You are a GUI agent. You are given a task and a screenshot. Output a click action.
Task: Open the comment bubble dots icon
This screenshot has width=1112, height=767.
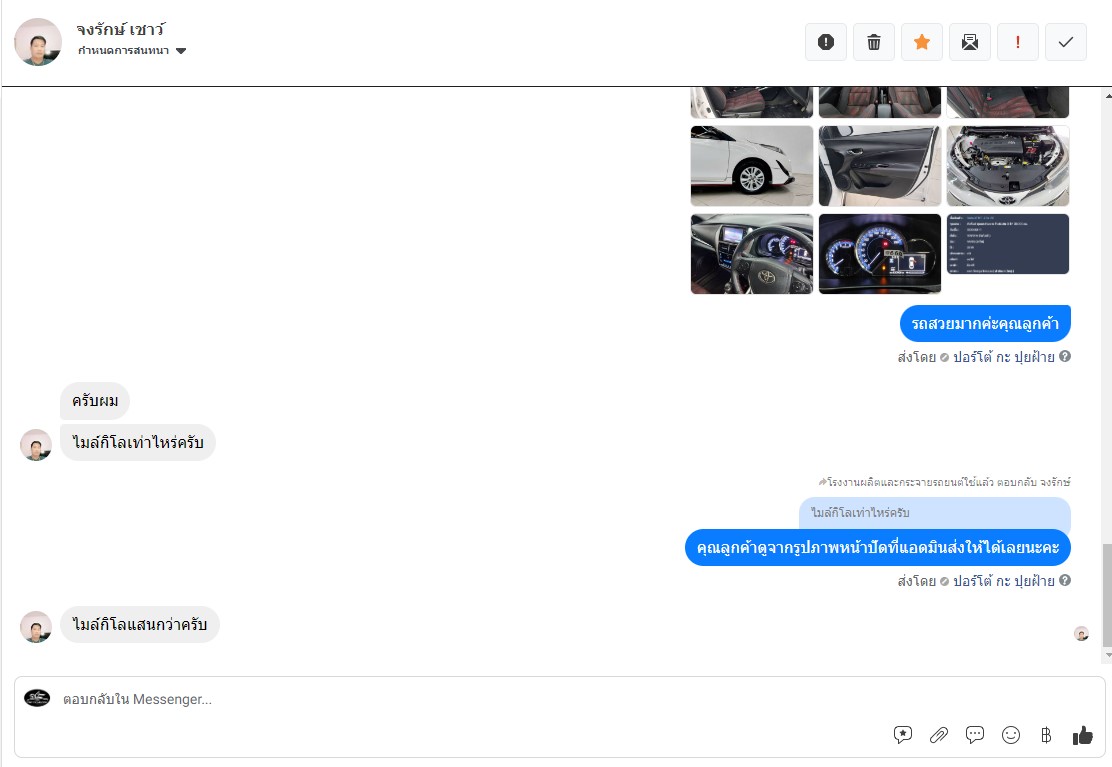pos(975,735)
